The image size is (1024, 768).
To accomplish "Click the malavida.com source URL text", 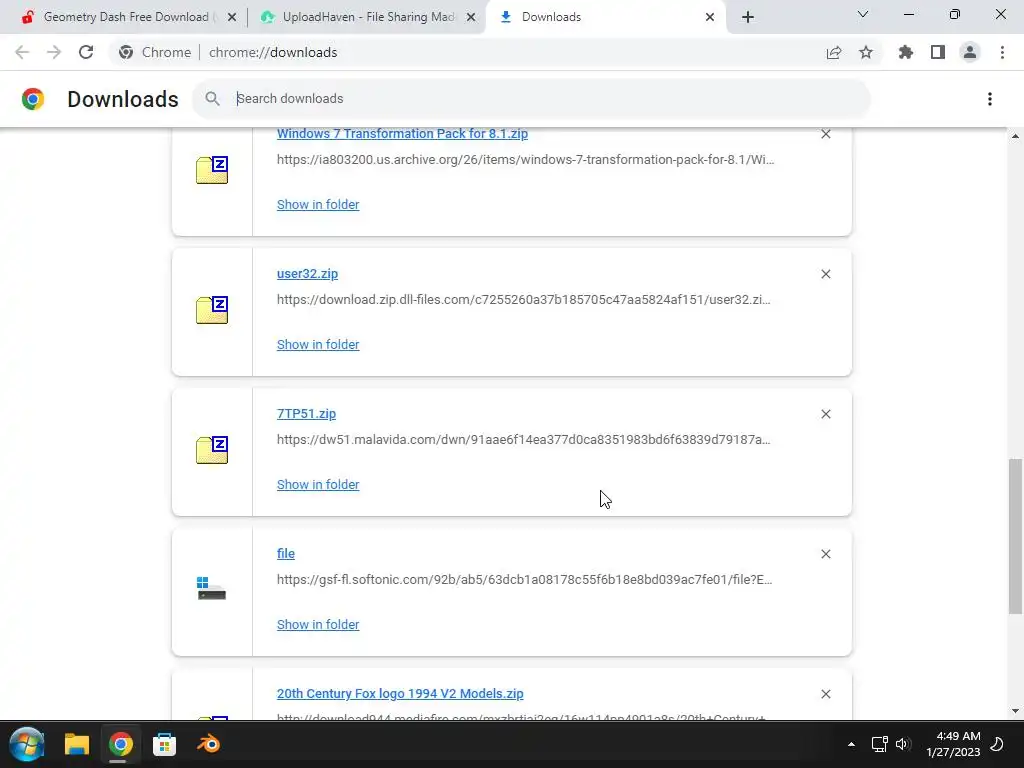I will 524,440.
